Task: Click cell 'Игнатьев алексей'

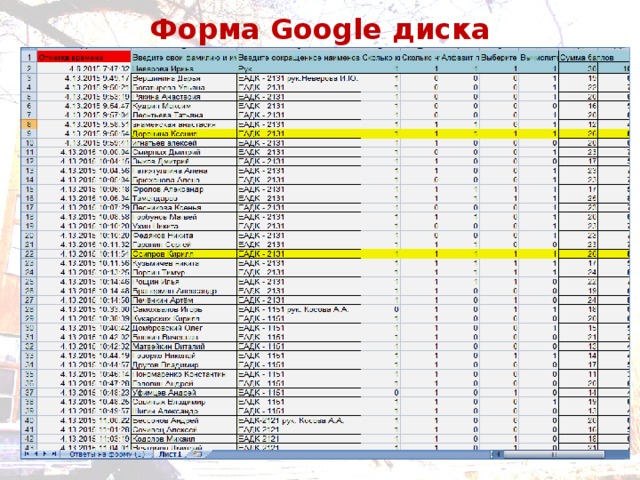Action: point(184,143)
